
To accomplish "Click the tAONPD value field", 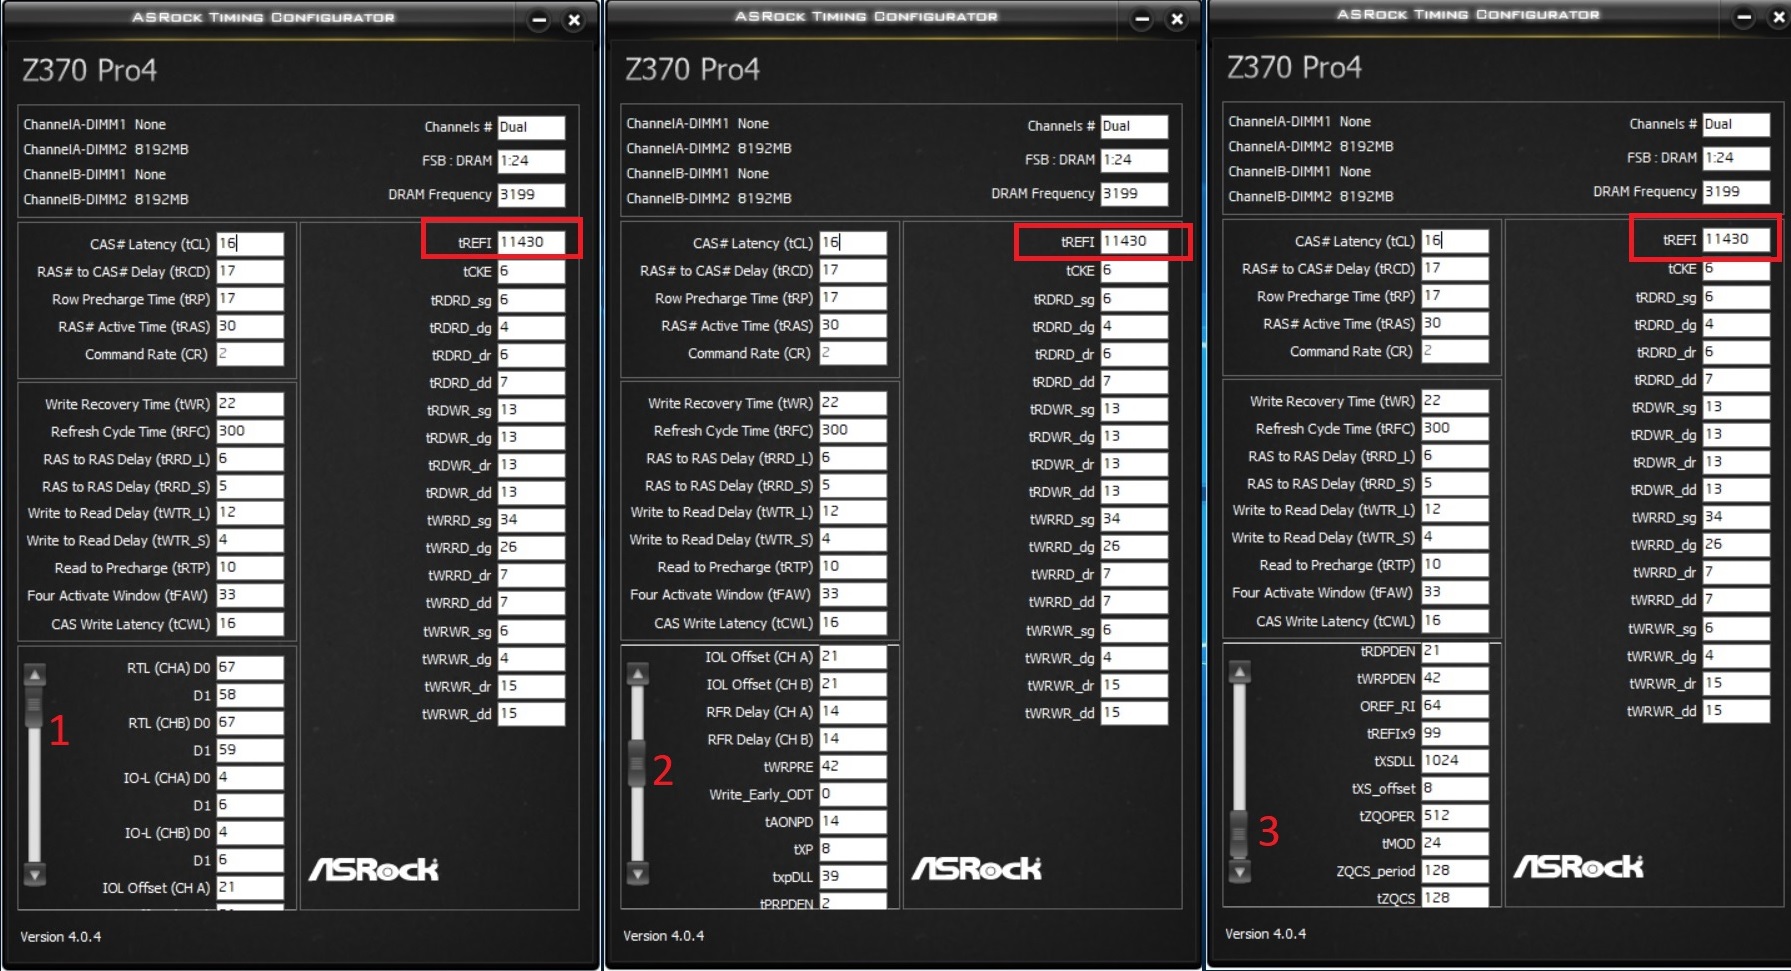I will coord(853,821).
